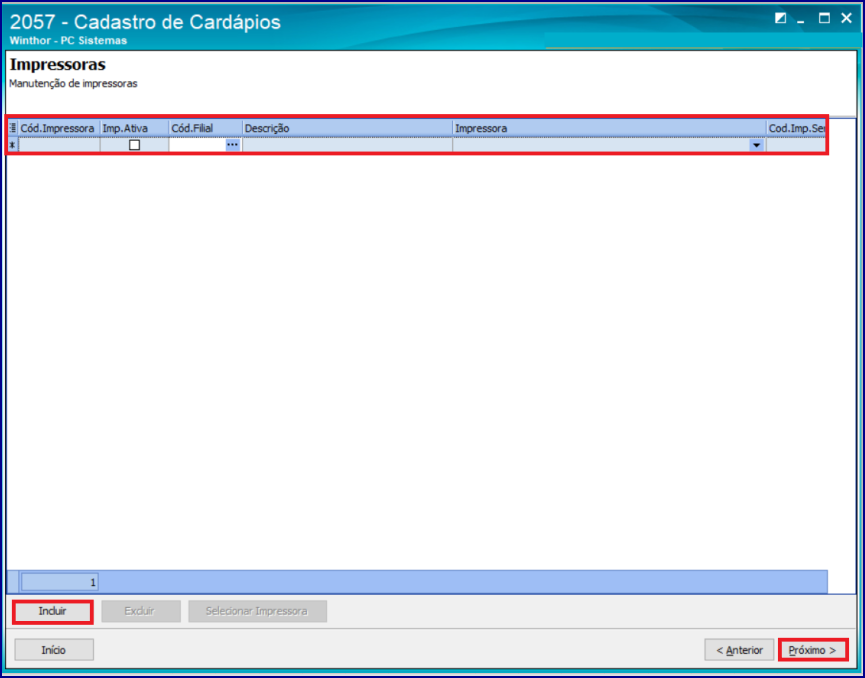The height and width of the screenshot is (678, 865).
Task: Advance with the Próximo > button
Action: [x=813, y=650]
